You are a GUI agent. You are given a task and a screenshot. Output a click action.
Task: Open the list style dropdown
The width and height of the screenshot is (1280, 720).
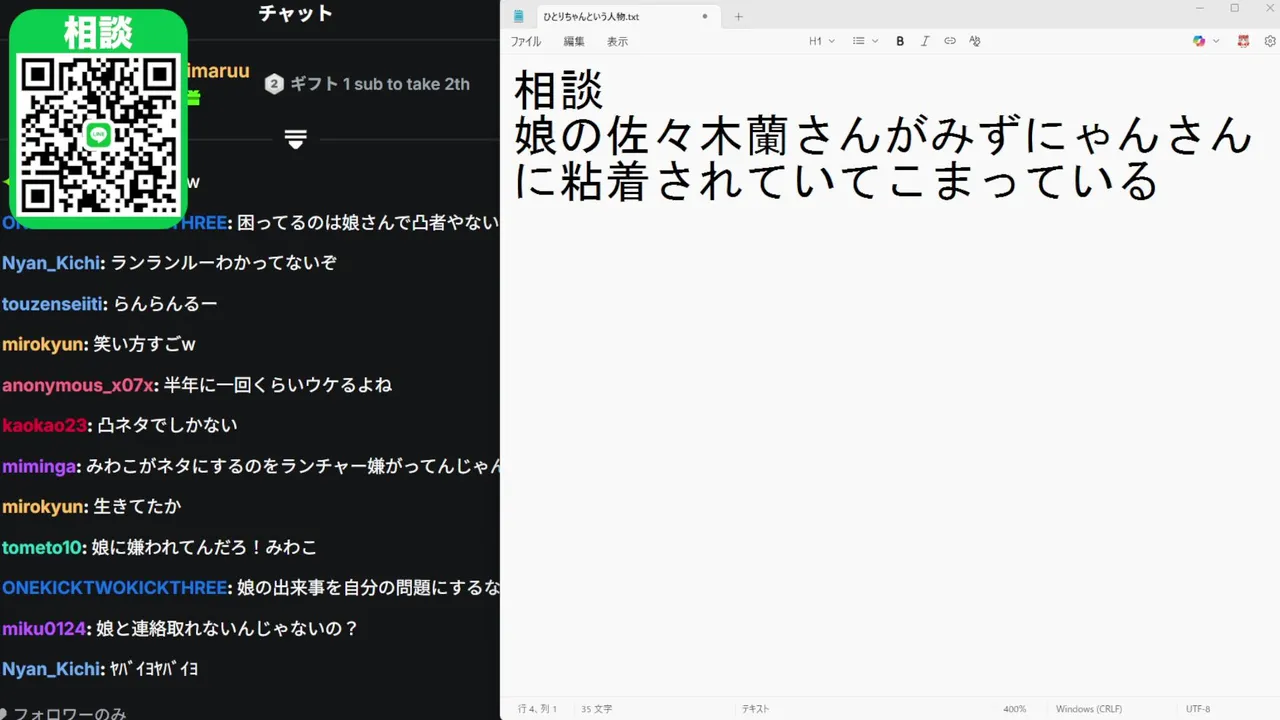(x=865, y=41)
